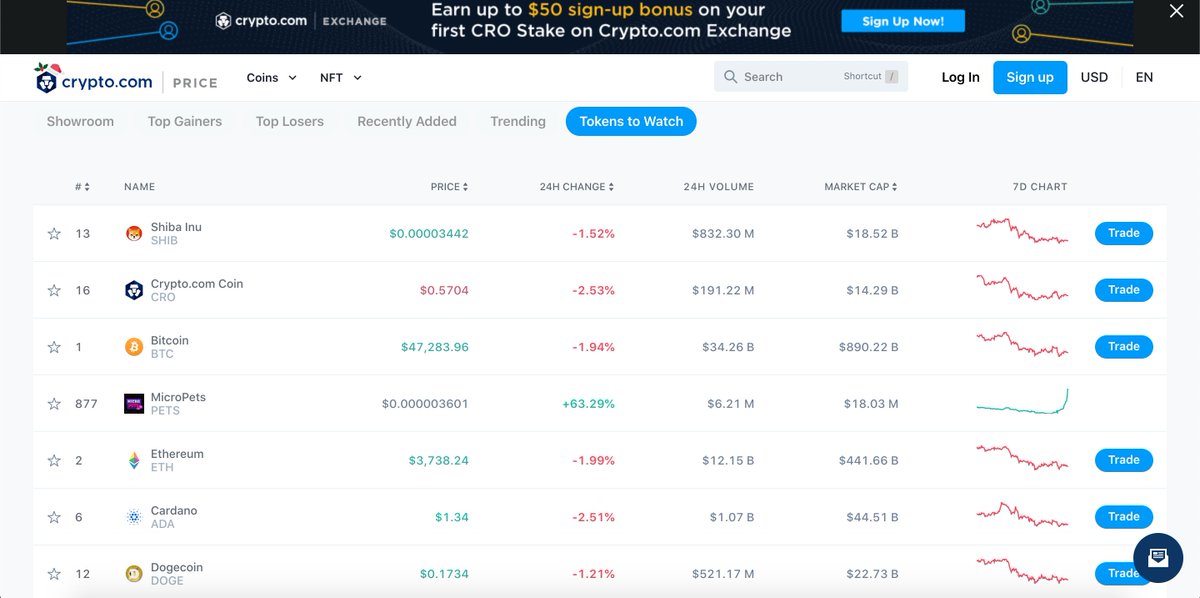
Task: Click the slash shortcut key badge
Action: tap(891, 77)
